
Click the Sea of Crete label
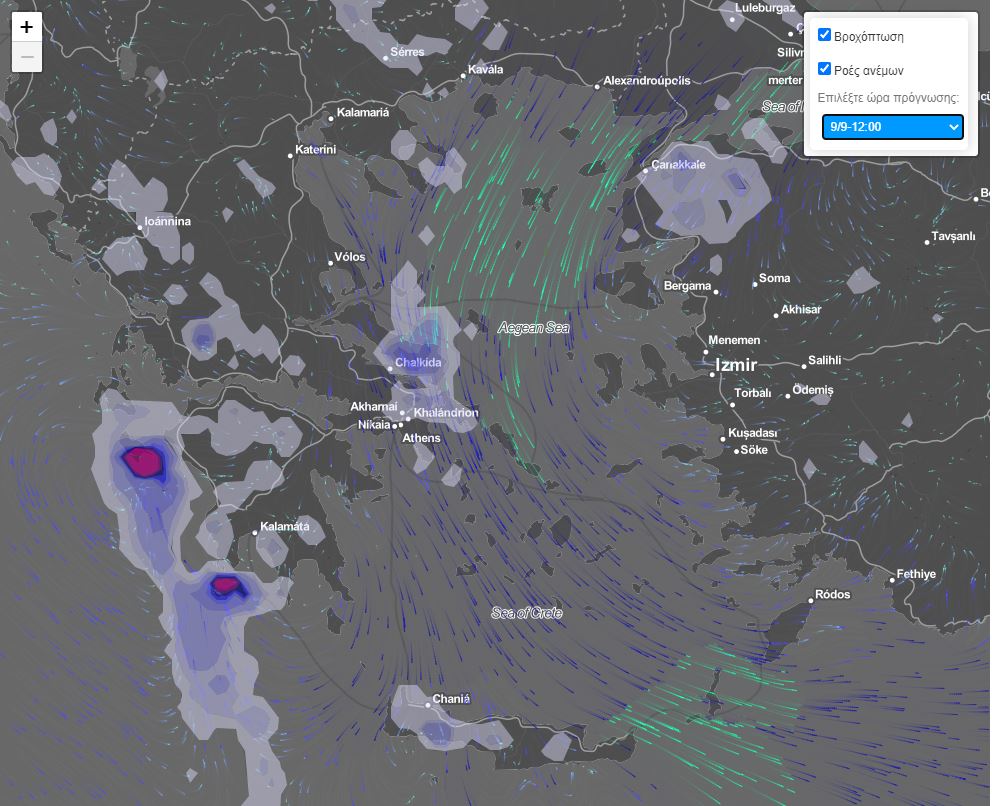pyautogui.click(x=526, y=612)
